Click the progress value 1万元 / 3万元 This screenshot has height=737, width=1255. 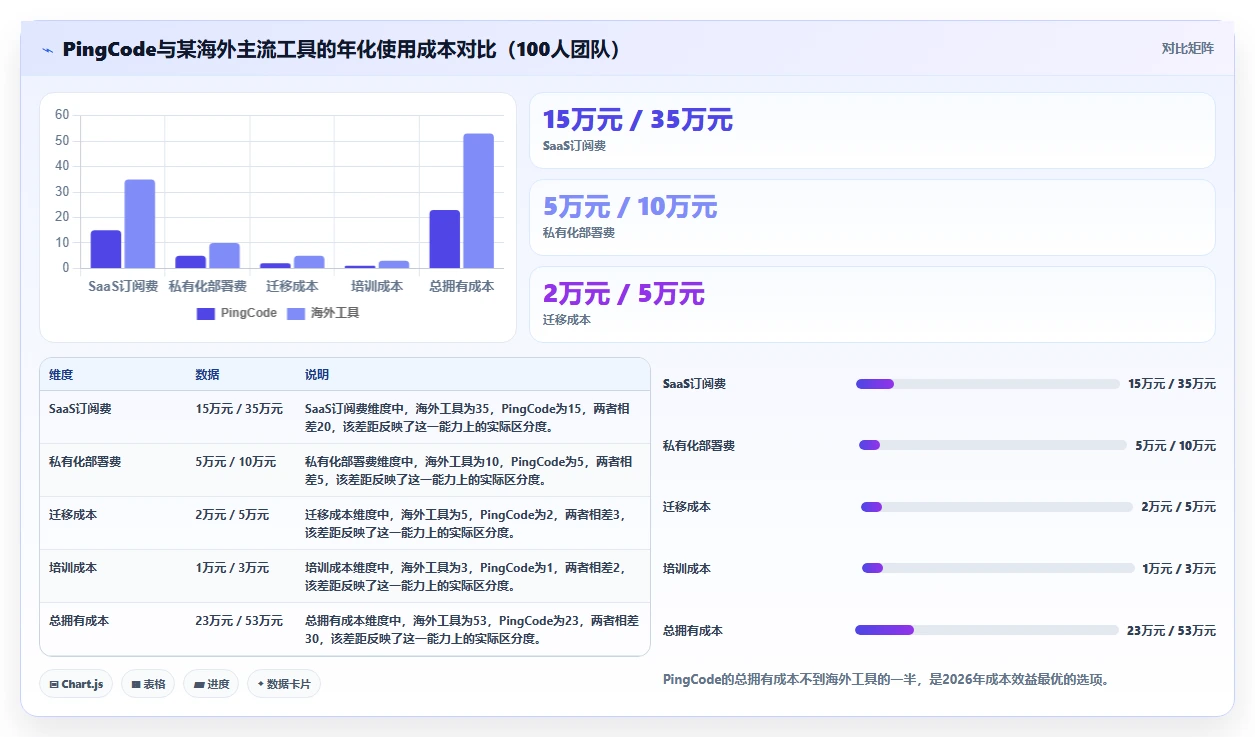pyautogui.click(x=1179, y=569)
